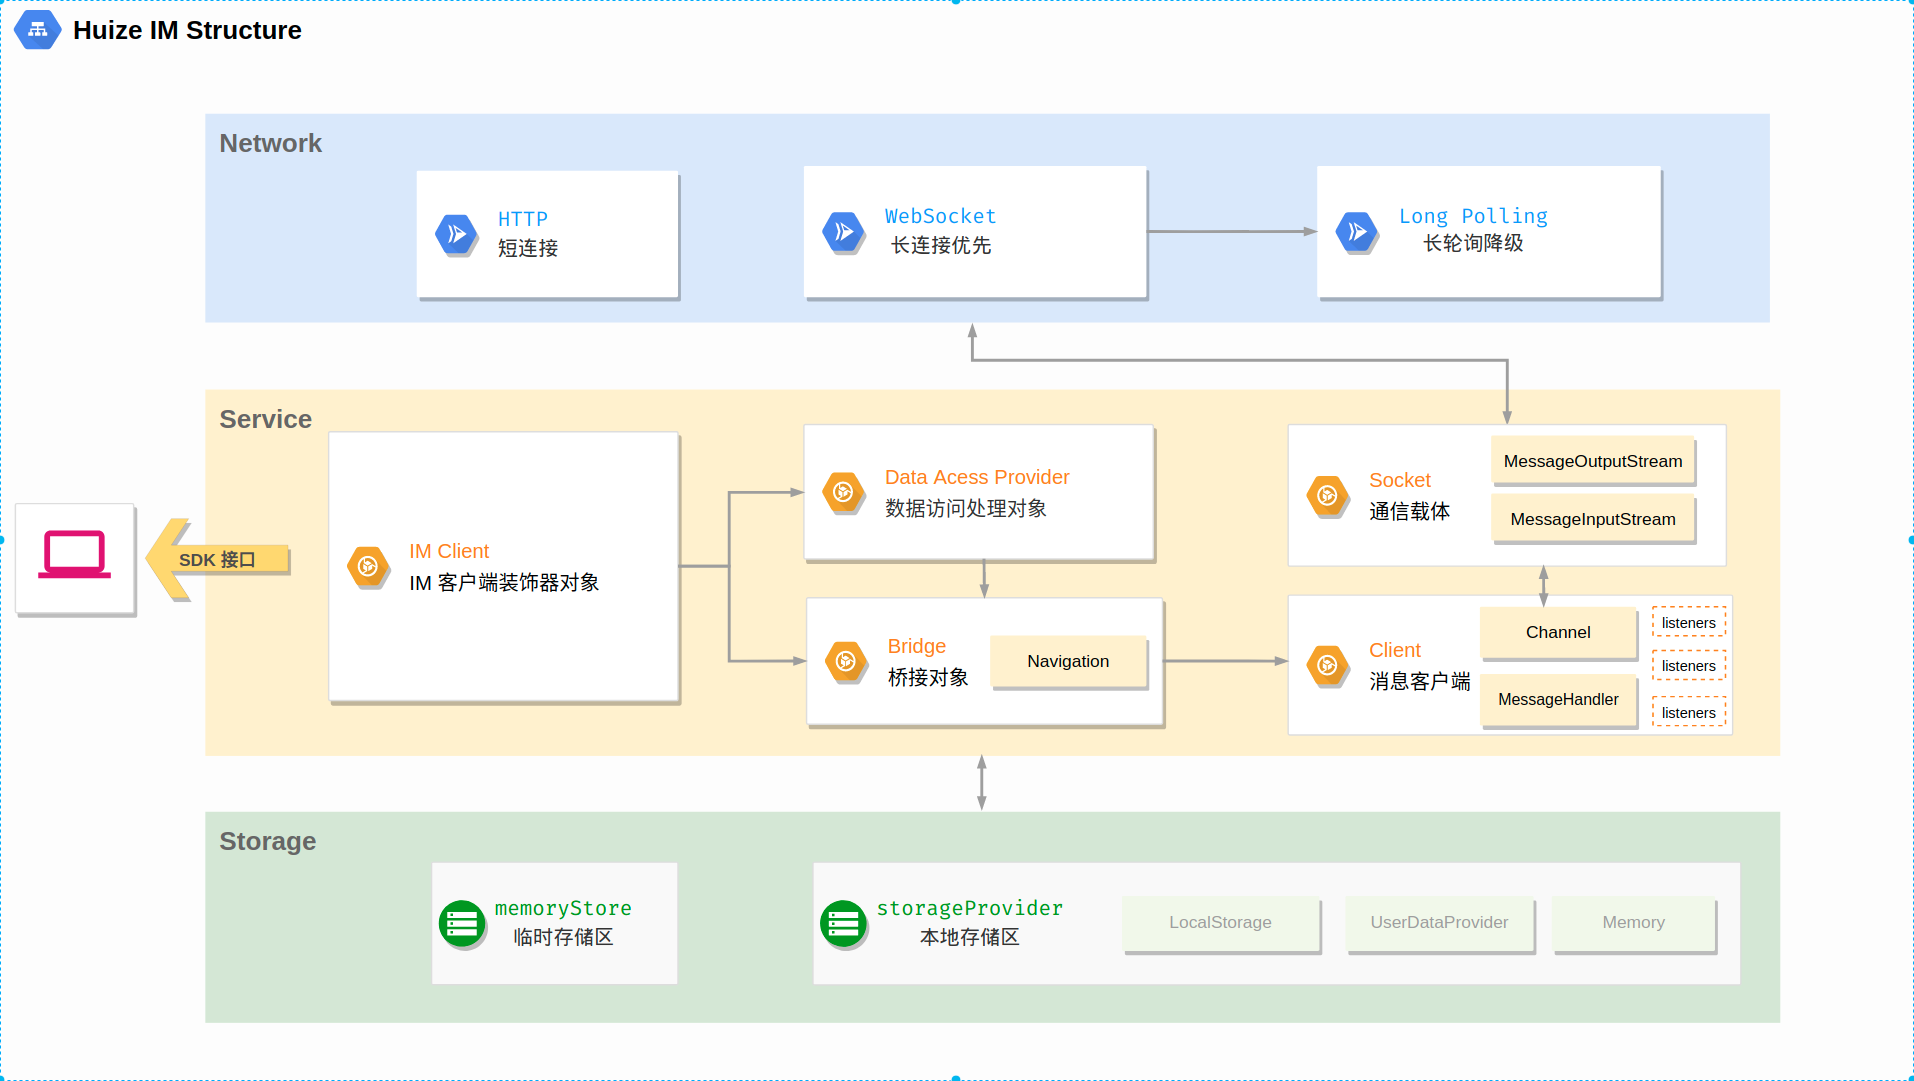The height and width of the screenshot is (1081, 1914).
Task: Select the Client hexagon icon
Action: pos(1327,665)
